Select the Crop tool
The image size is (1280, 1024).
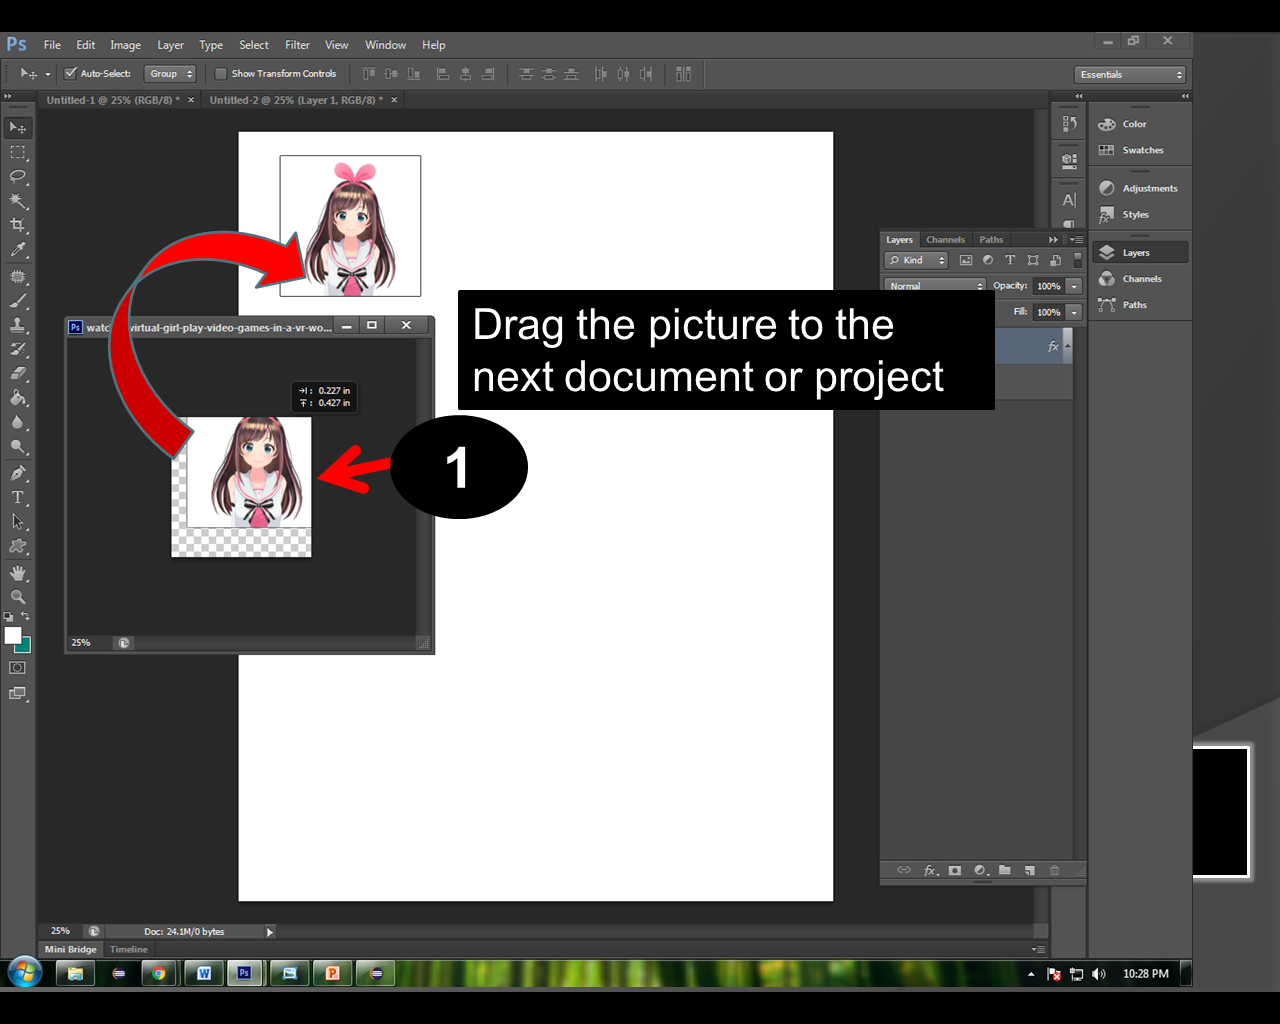(17, 225)
